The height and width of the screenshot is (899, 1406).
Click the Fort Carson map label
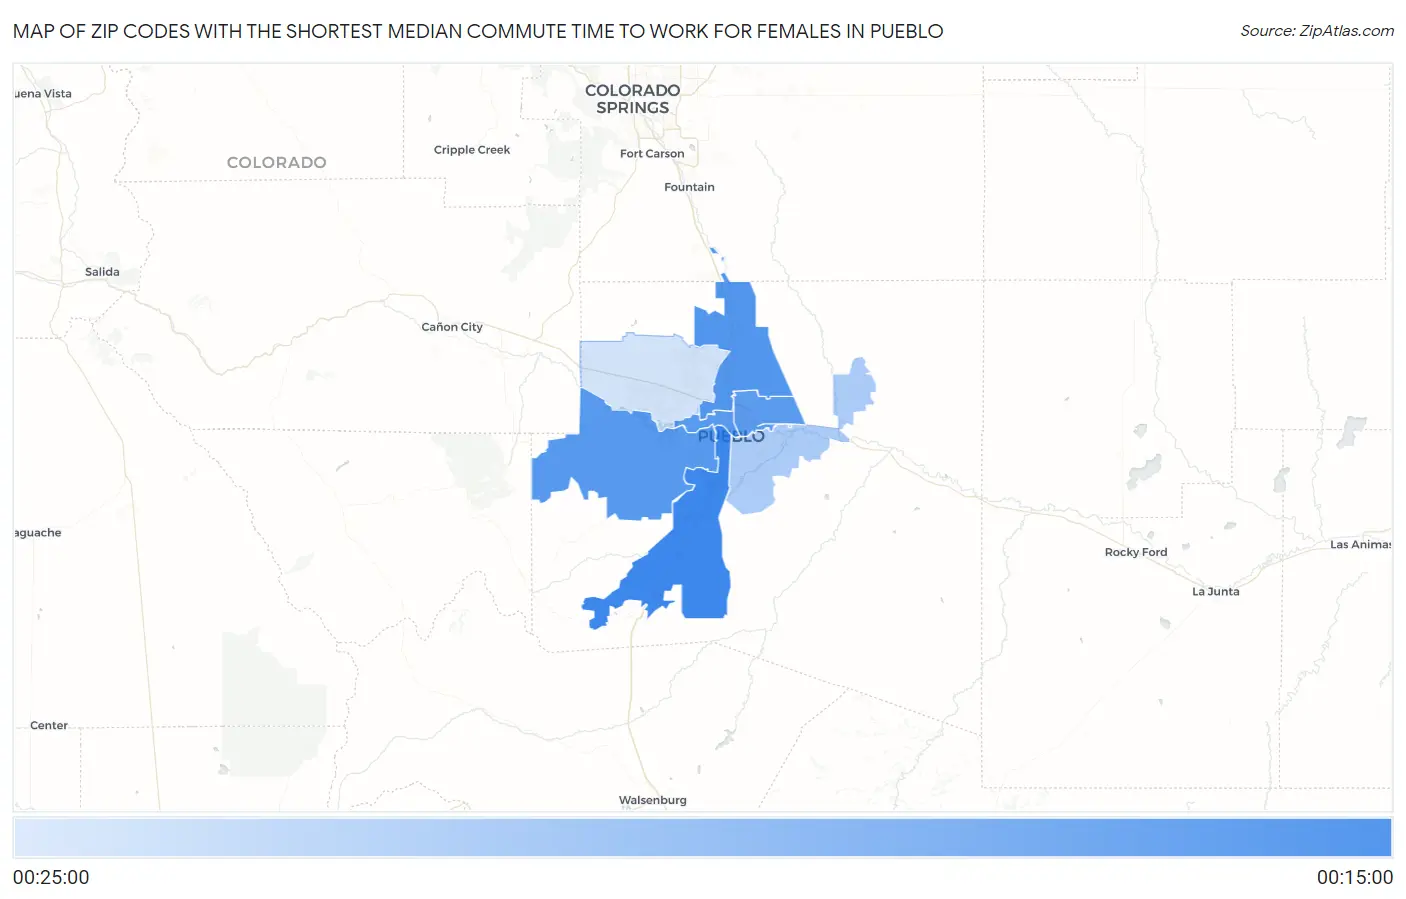pyautogui.click(x=652, y=154)
